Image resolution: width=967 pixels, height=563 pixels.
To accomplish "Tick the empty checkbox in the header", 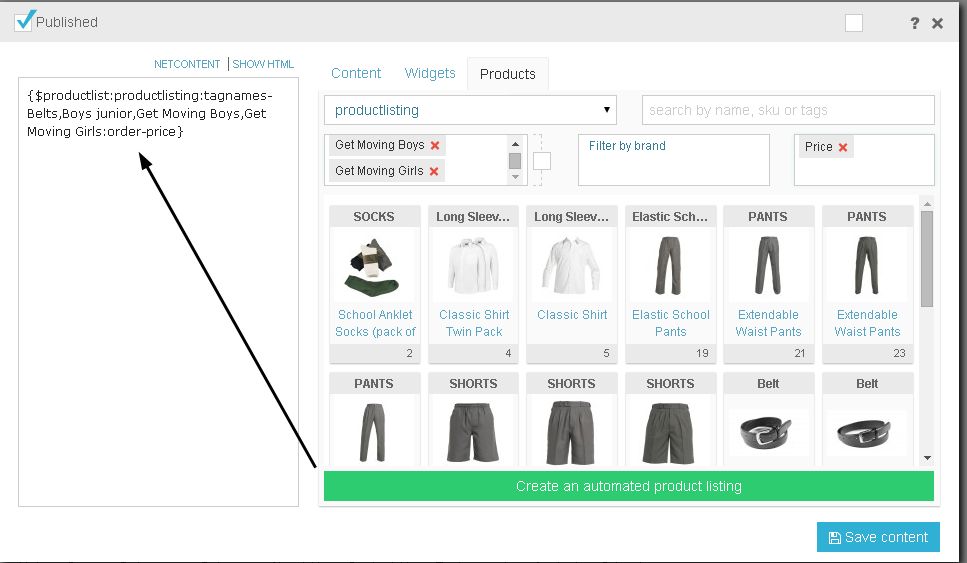I will pyautogui.click(x=853, y=23).
